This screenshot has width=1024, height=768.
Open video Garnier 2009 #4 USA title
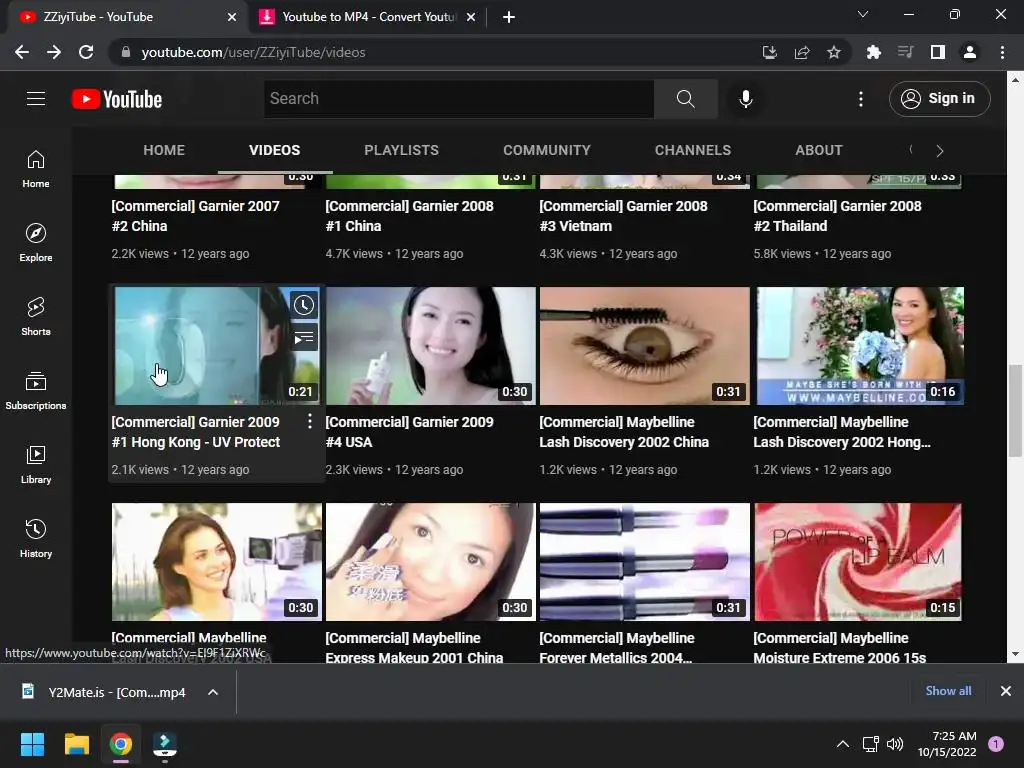(409, 432)
